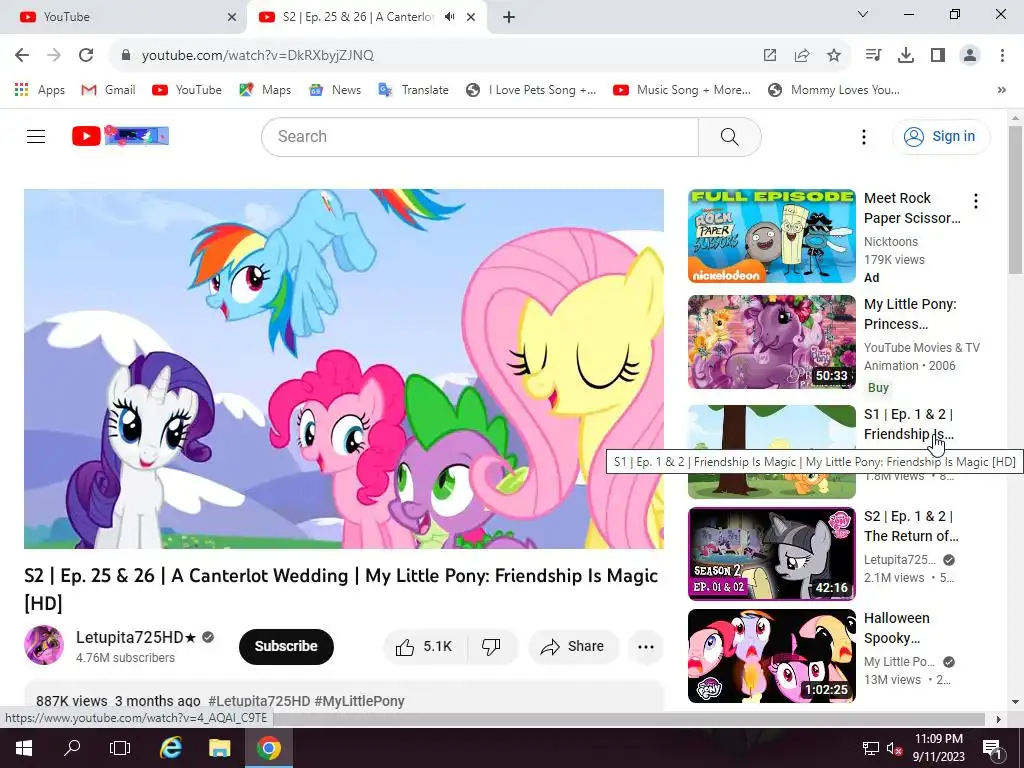This screenshot has width=1024, height=768.
Task: Open YouTube settings three-dot menu
Action: click(x=863, y=136)
